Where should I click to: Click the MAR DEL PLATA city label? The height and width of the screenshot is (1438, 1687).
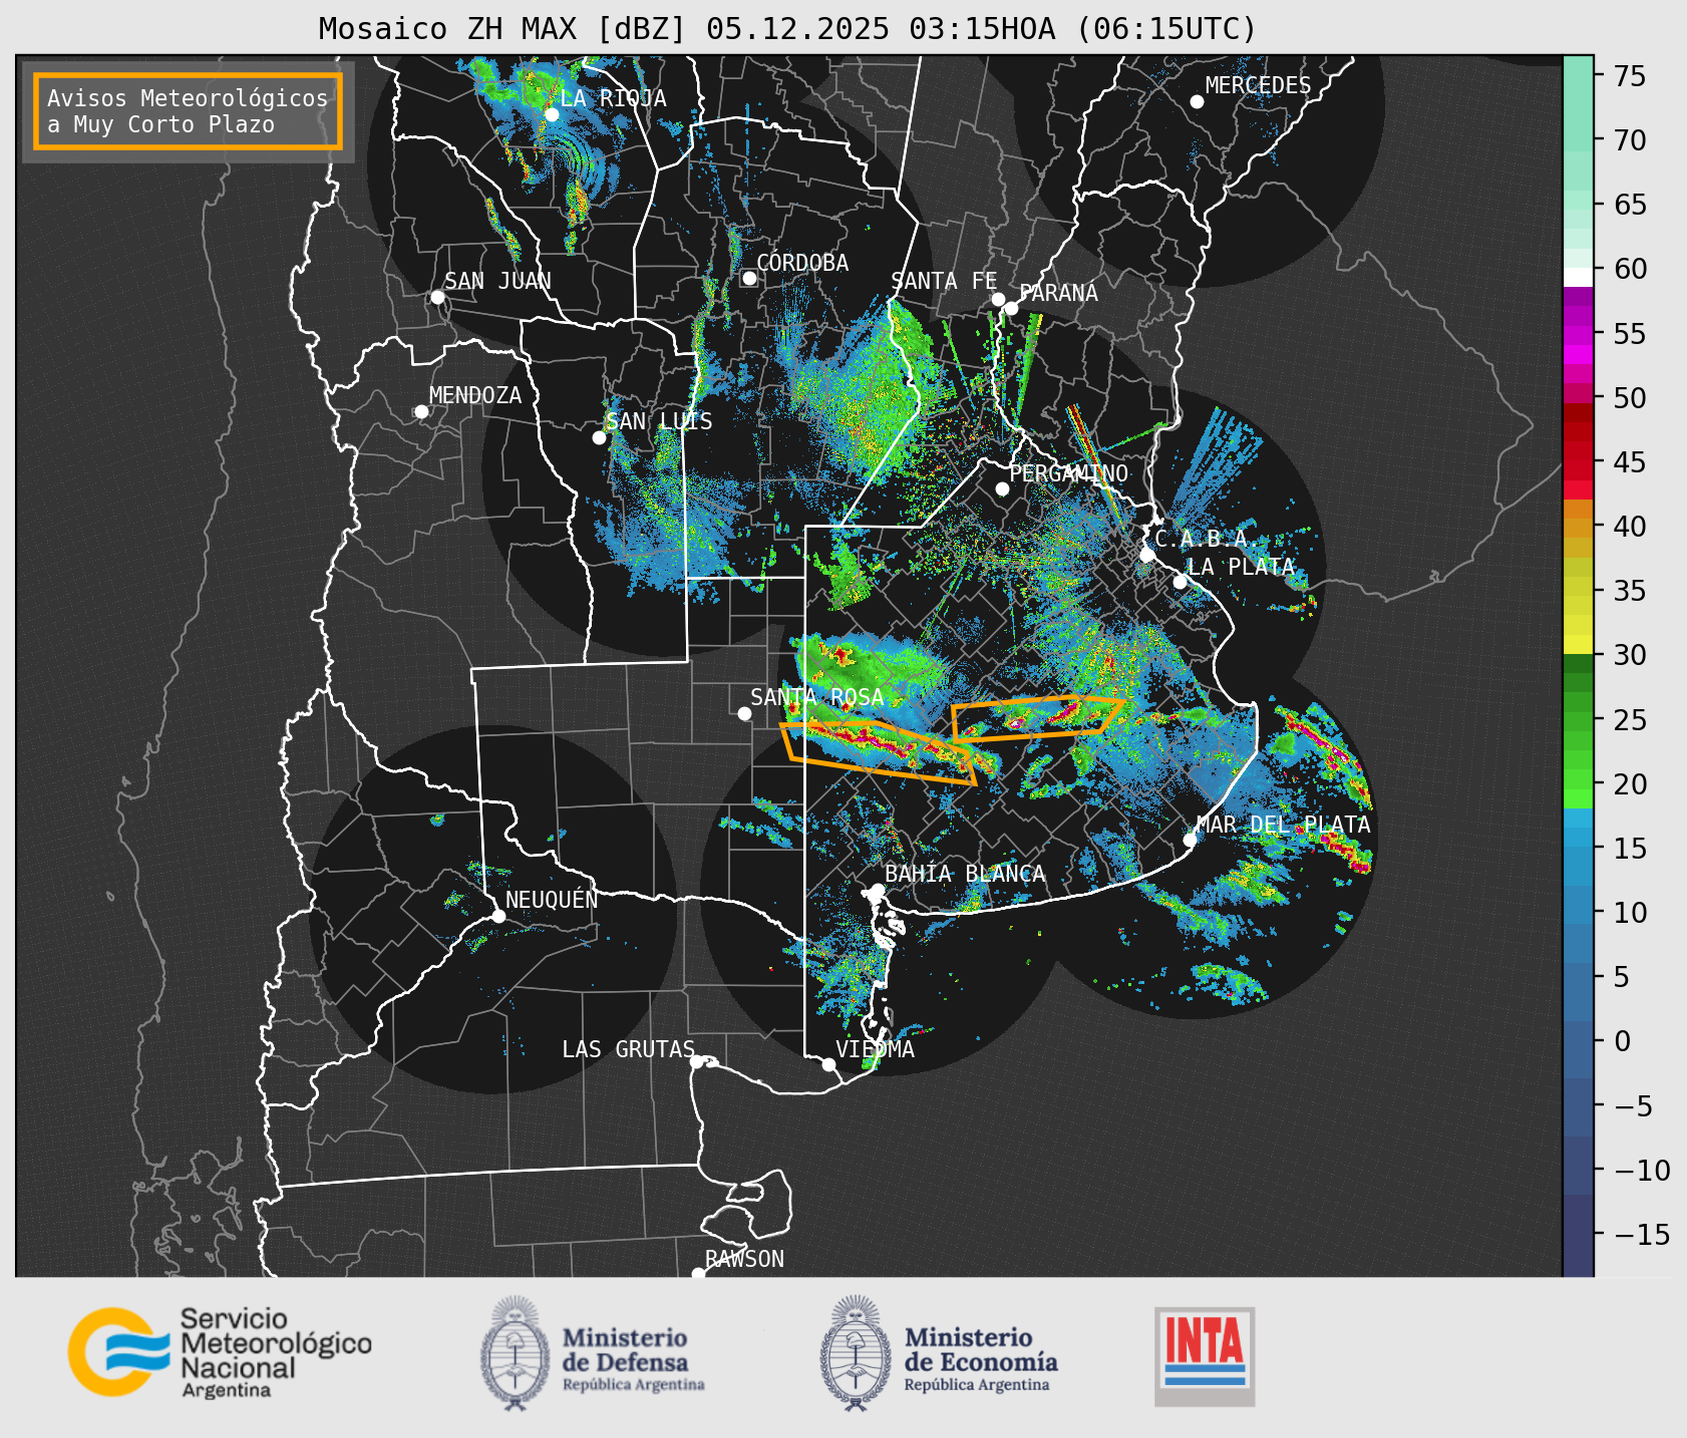pos(1283,825)
